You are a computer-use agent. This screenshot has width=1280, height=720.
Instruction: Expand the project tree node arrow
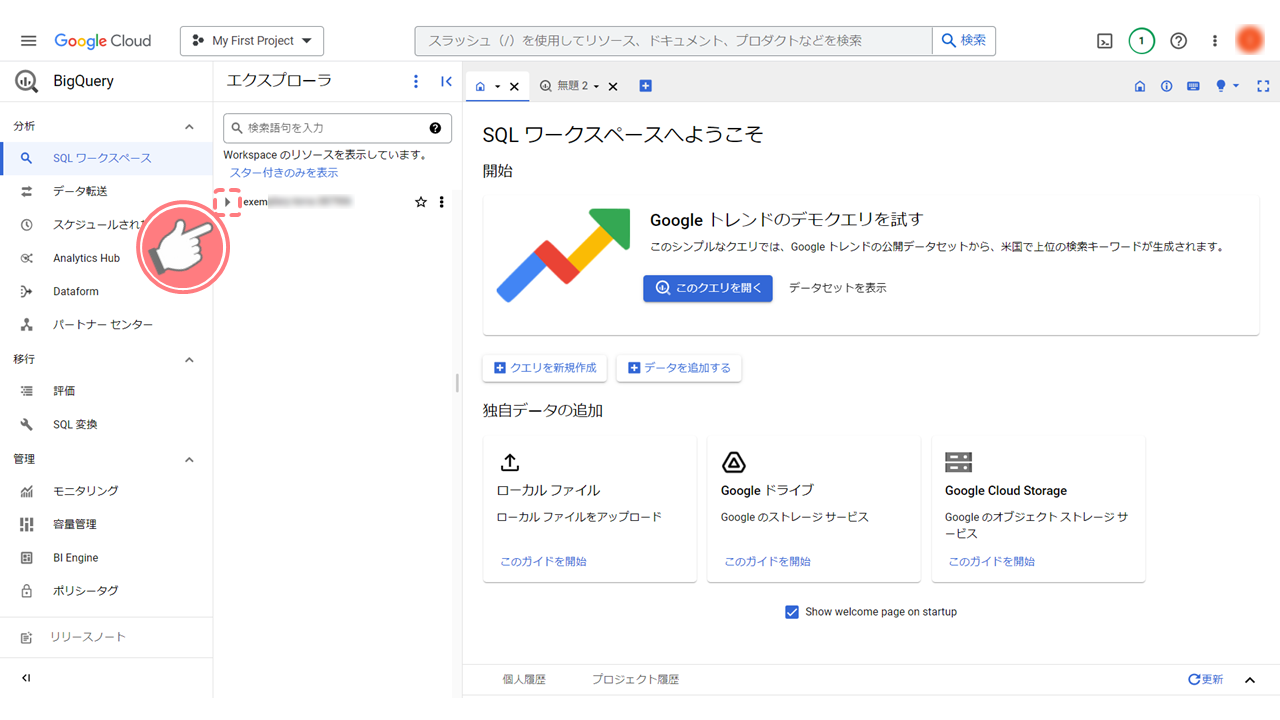tap(228, 202)
